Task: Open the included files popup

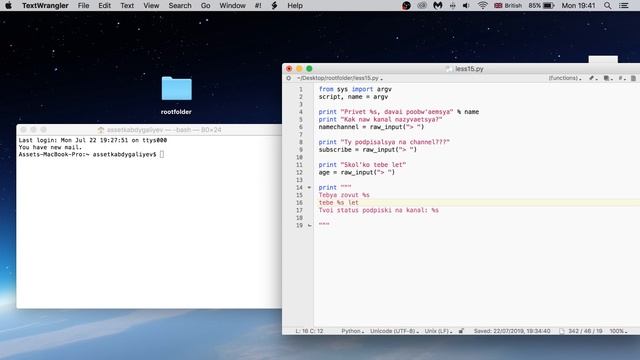Action: pyautogui.click(x=608, y=78)
